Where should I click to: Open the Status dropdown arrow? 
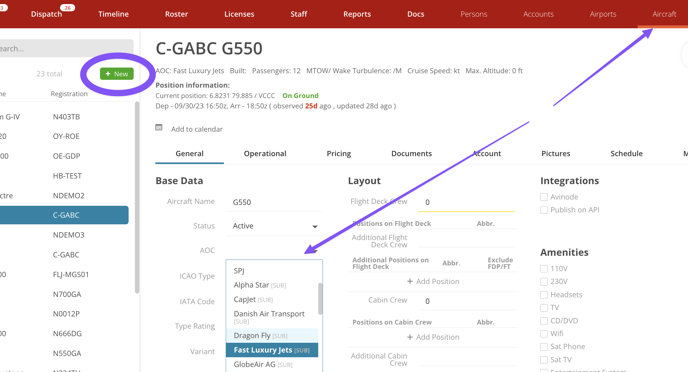[315, 226]
